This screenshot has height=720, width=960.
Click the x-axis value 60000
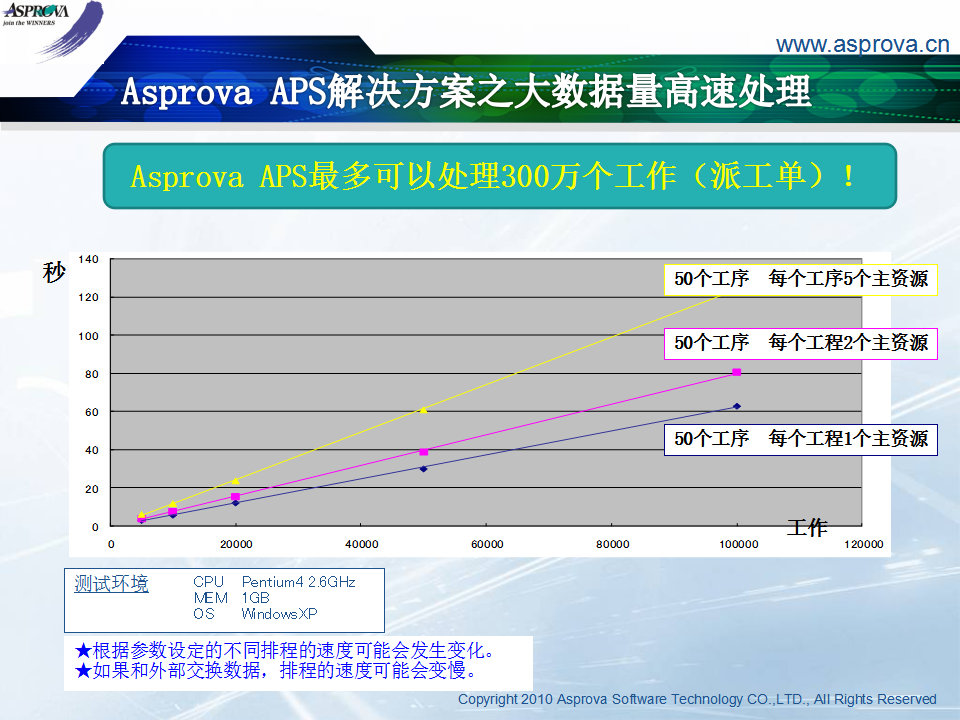[x=487, y=544]
